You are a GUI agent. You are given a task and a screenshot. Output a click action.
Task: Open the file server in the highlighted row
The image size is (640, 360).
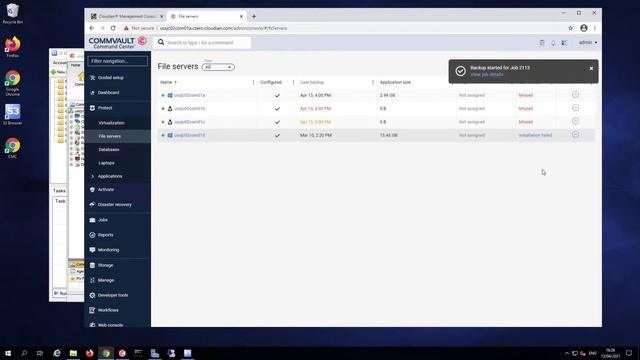coord(189,136)
